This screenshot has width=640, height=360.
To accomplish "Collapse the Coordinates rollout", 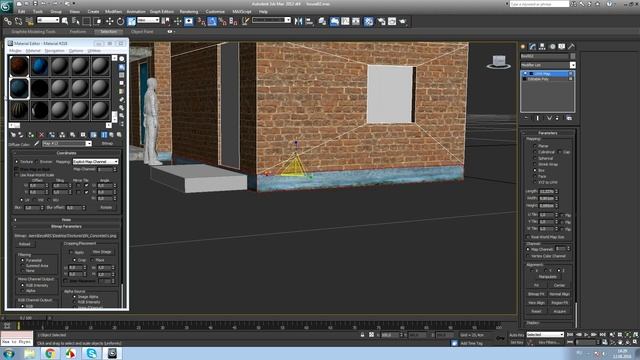I will pyautogui.click(x=66, y=153).
